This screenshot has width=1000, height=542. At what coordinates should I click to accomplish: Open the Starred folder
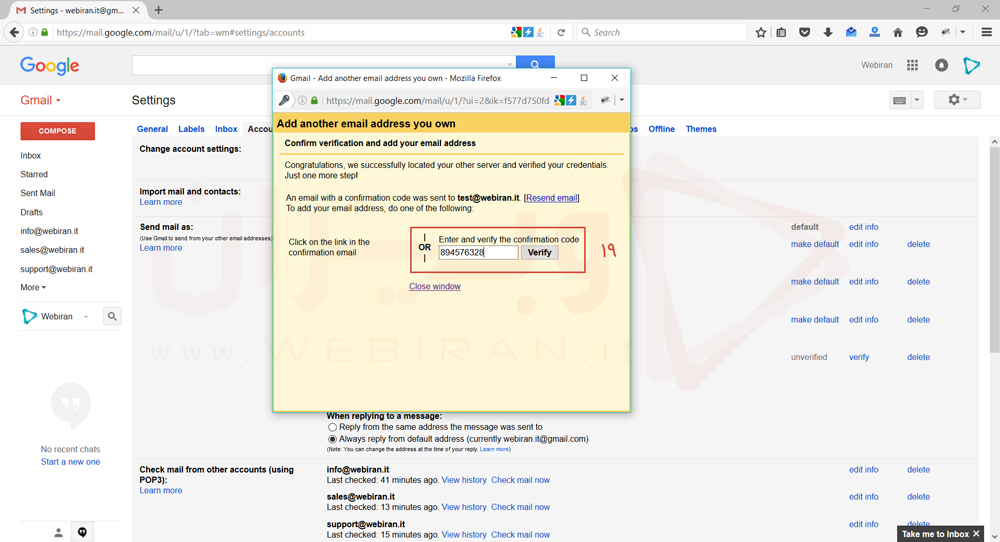pos(34,174)
